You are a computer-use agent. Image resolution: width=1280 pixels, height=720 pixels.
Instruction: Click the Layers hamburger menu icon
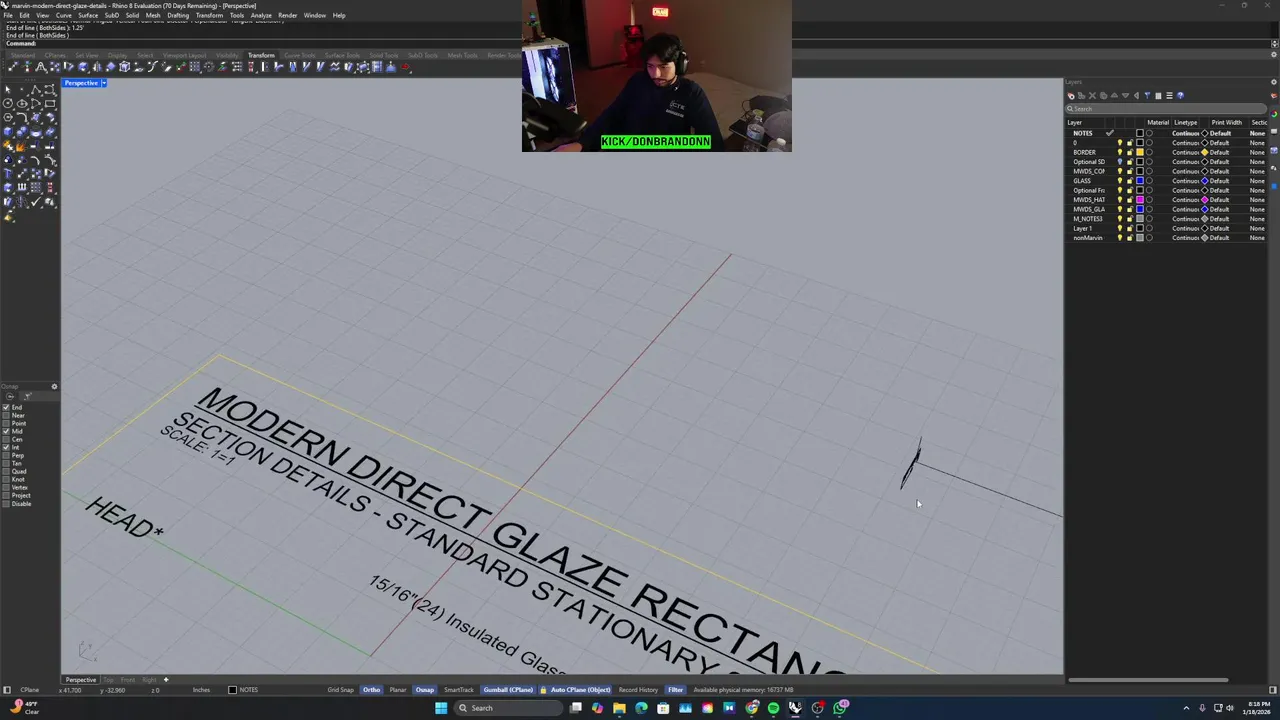click(x=1169, y=96)
